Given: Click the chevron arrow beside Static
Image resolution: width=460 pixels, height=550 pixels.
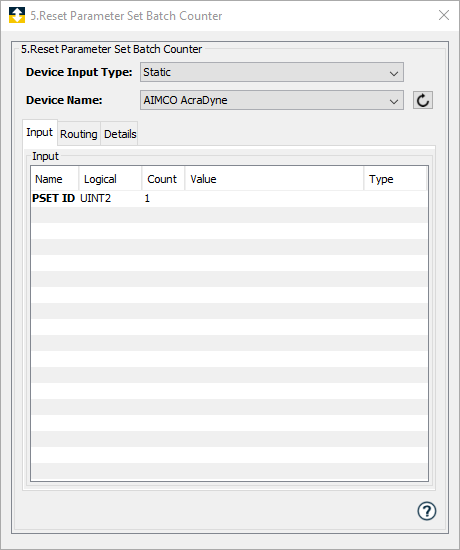Looking at the screenshot, I should [394, 73].
